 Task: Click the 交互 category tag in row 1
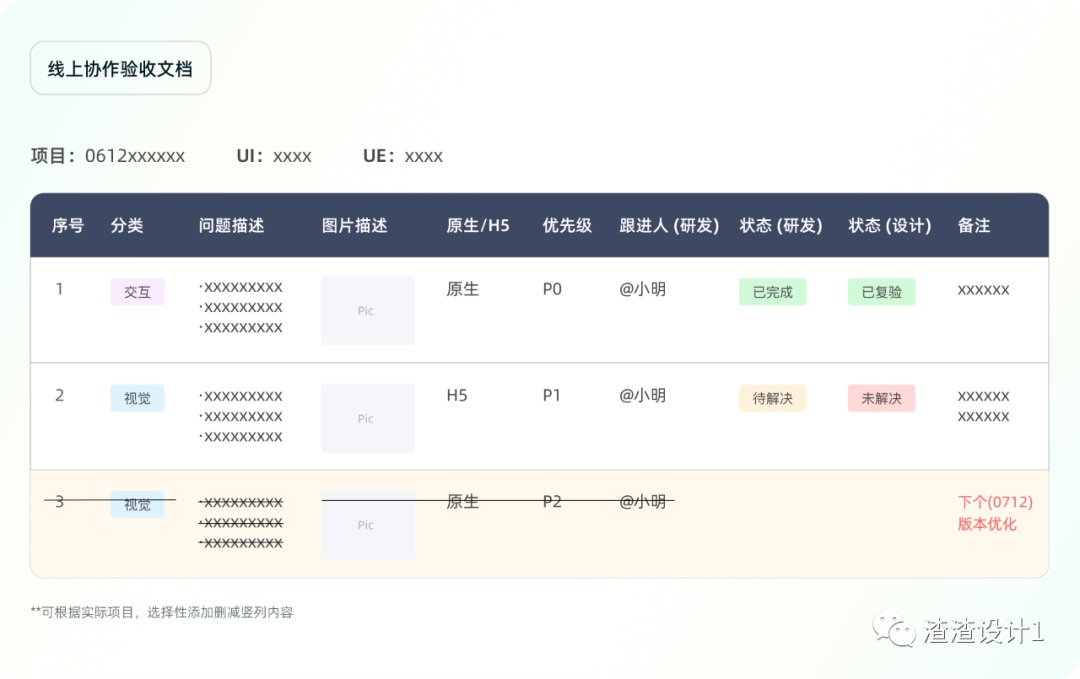(x=137, y=291)
